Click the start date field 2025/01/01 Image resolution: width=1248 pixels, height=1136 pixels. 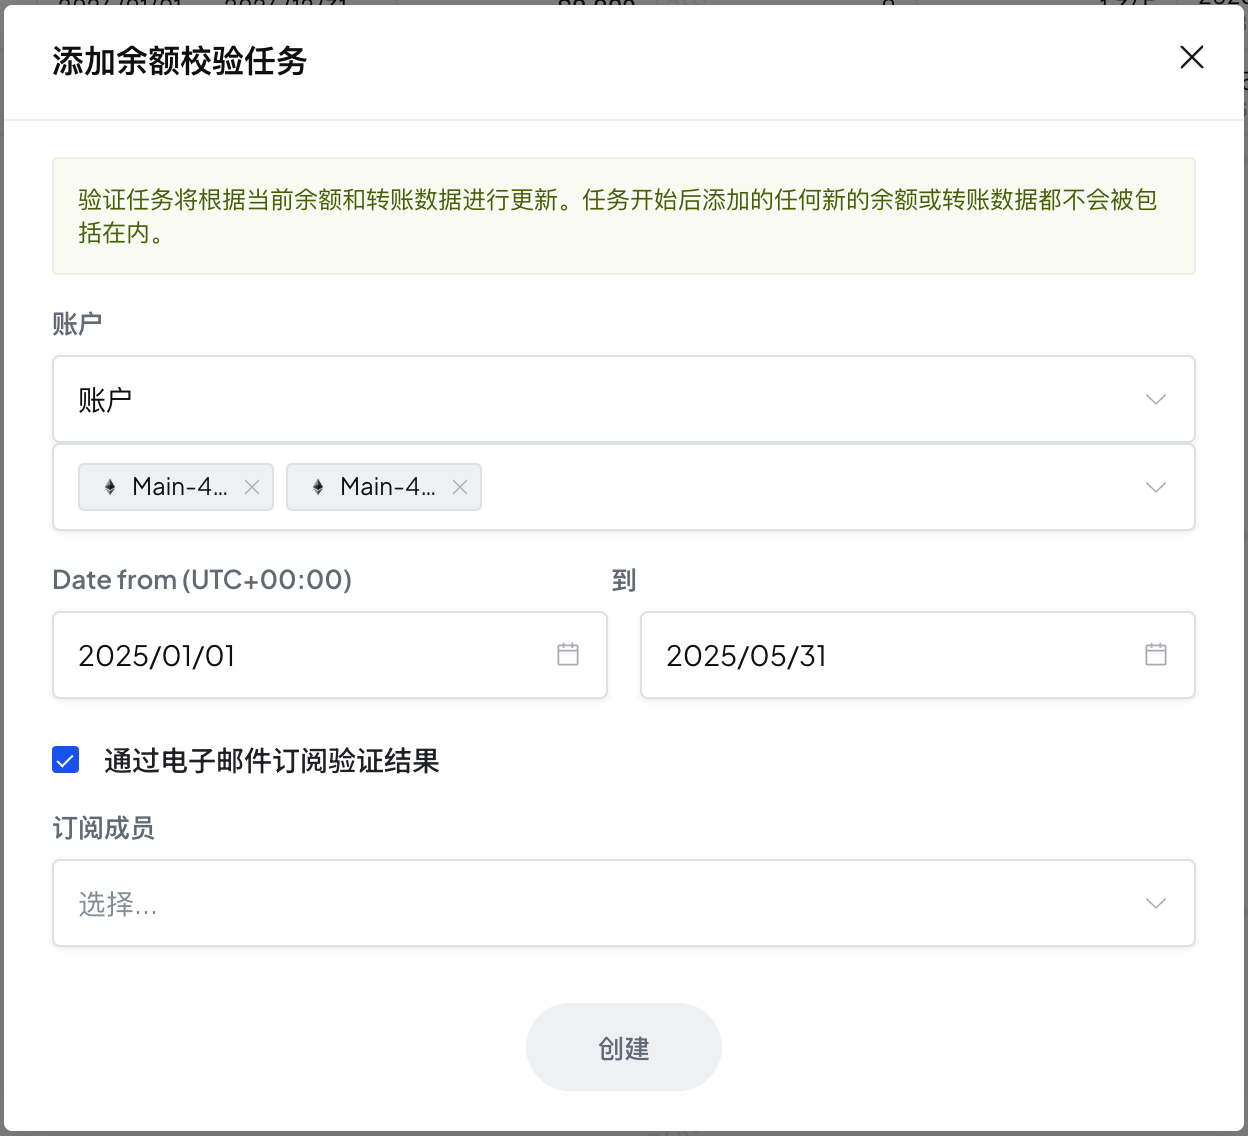point(300,656)
